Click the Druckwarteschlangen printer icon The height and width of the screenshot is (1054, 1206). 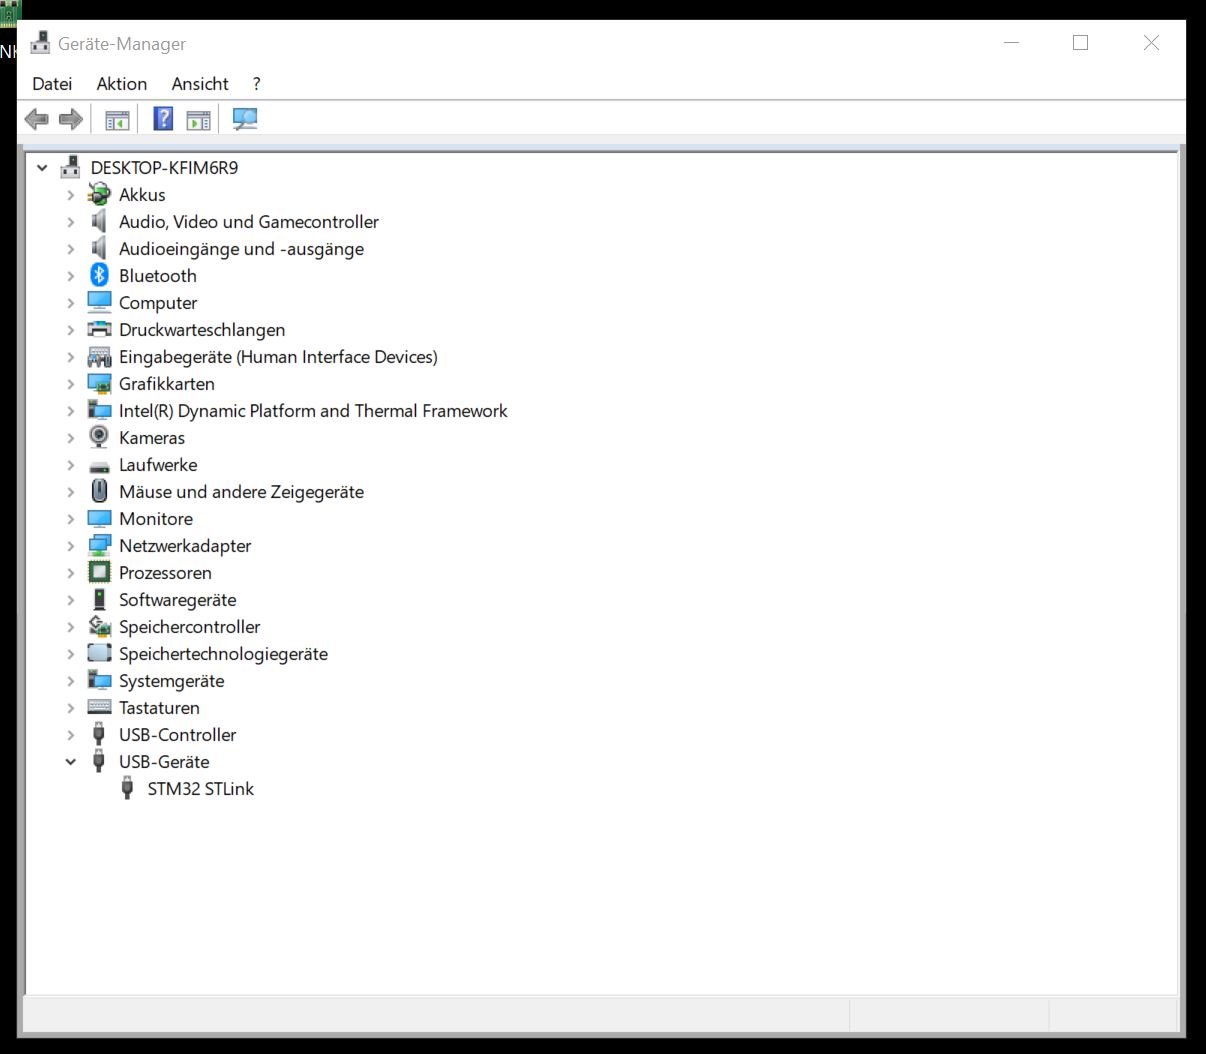pyautogui.click(x=99, y=330)
